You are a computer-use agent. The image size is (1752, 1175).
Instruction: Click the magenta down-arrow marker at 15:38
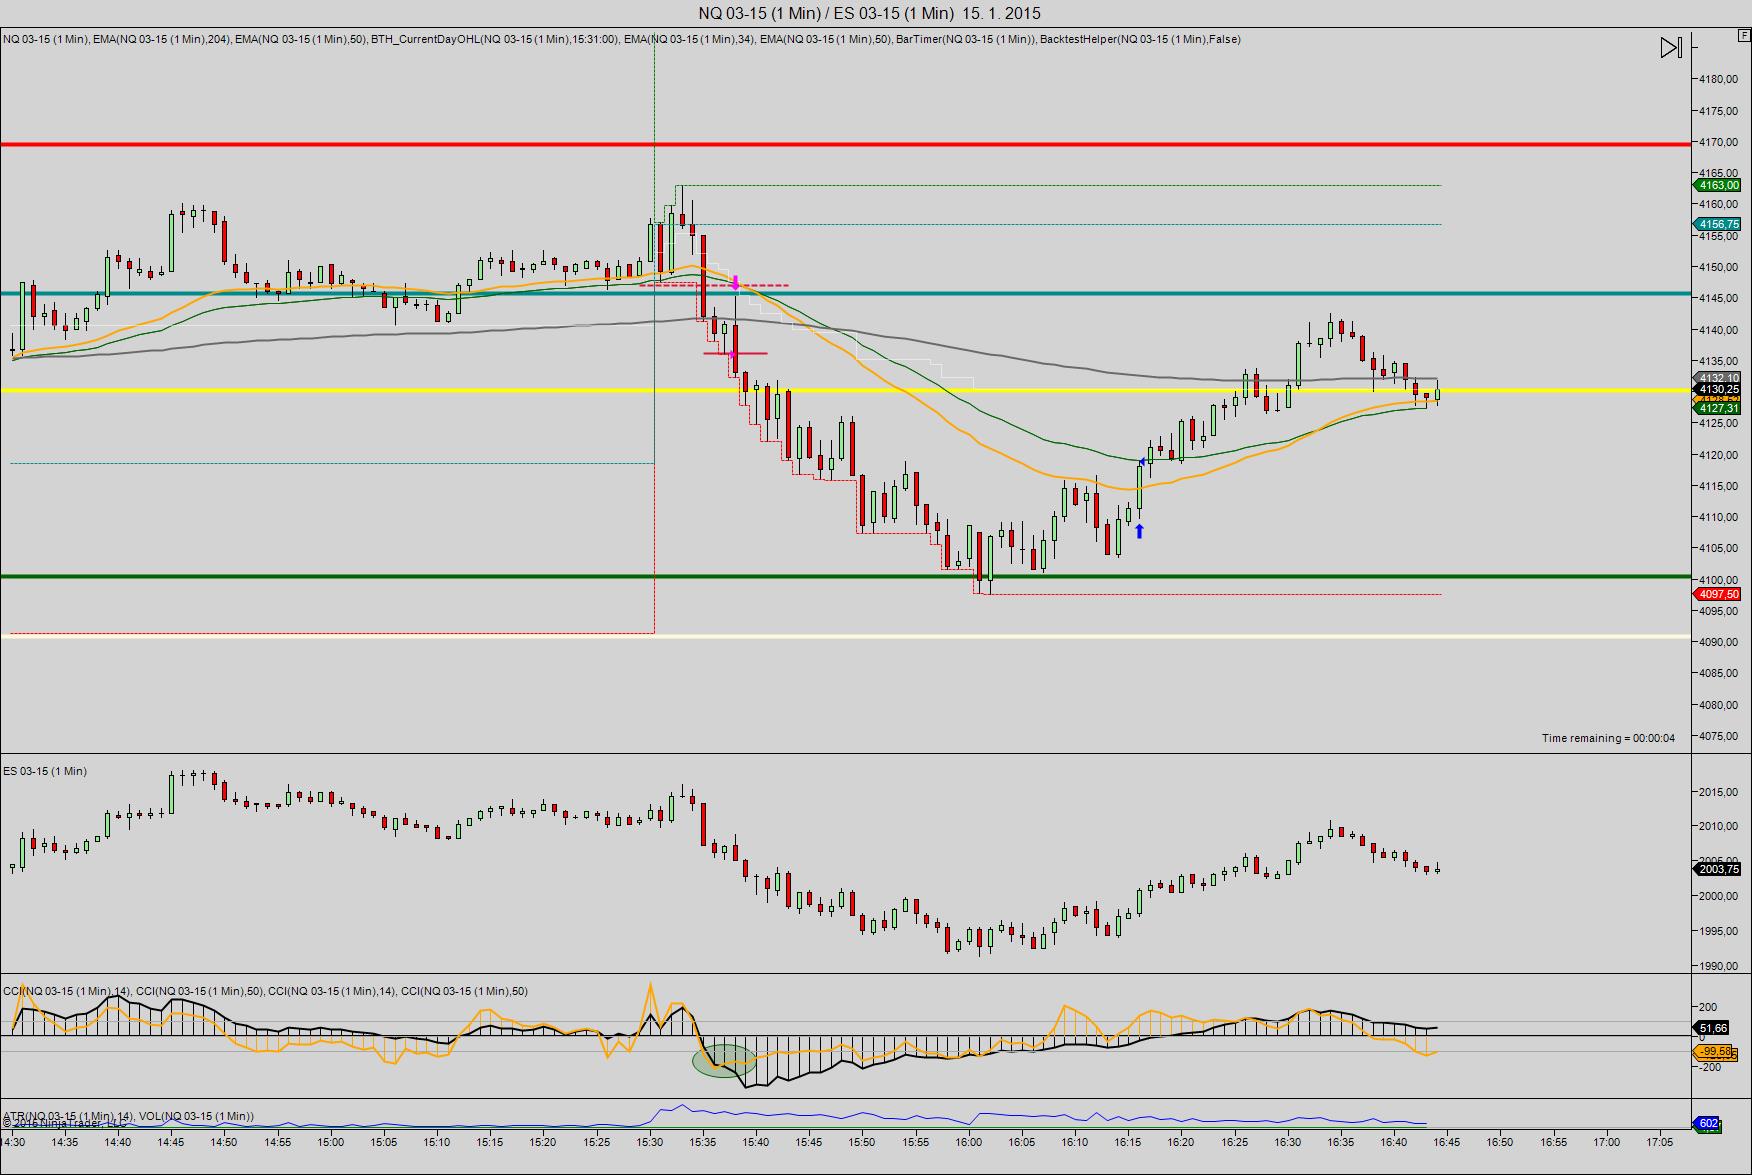click(736, 283)
